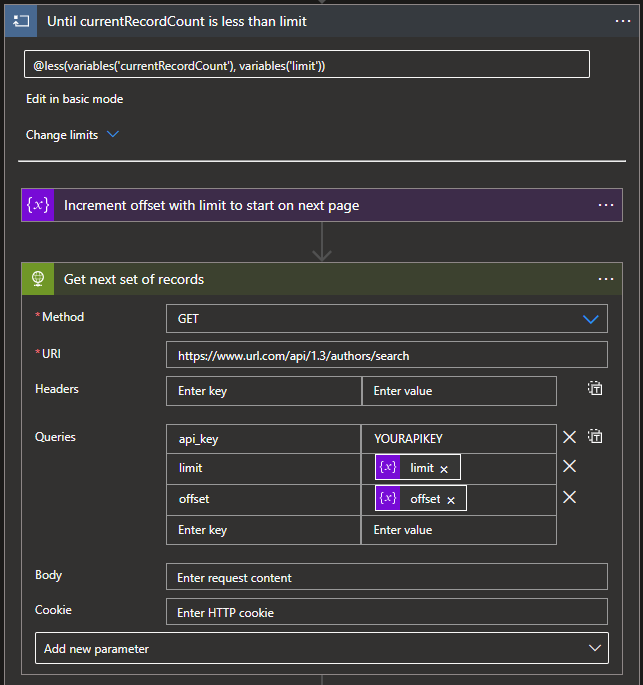Screen dimensions: 643x685
Task: Remove the limit variable token
Action: click(x=444, y=469)
